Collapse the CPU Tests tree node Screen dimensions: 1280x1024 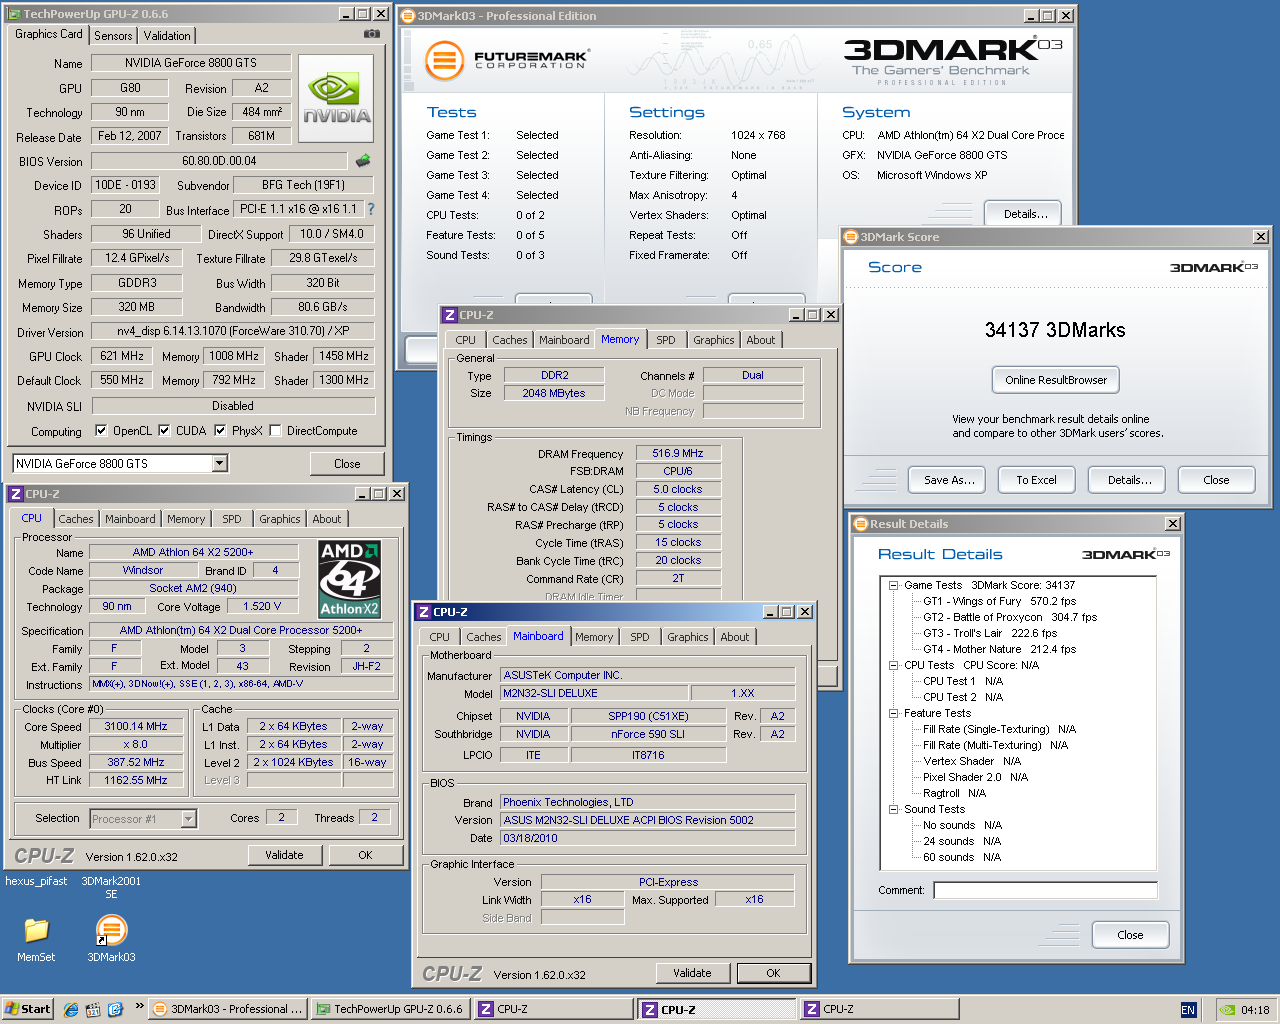(893, 666)
